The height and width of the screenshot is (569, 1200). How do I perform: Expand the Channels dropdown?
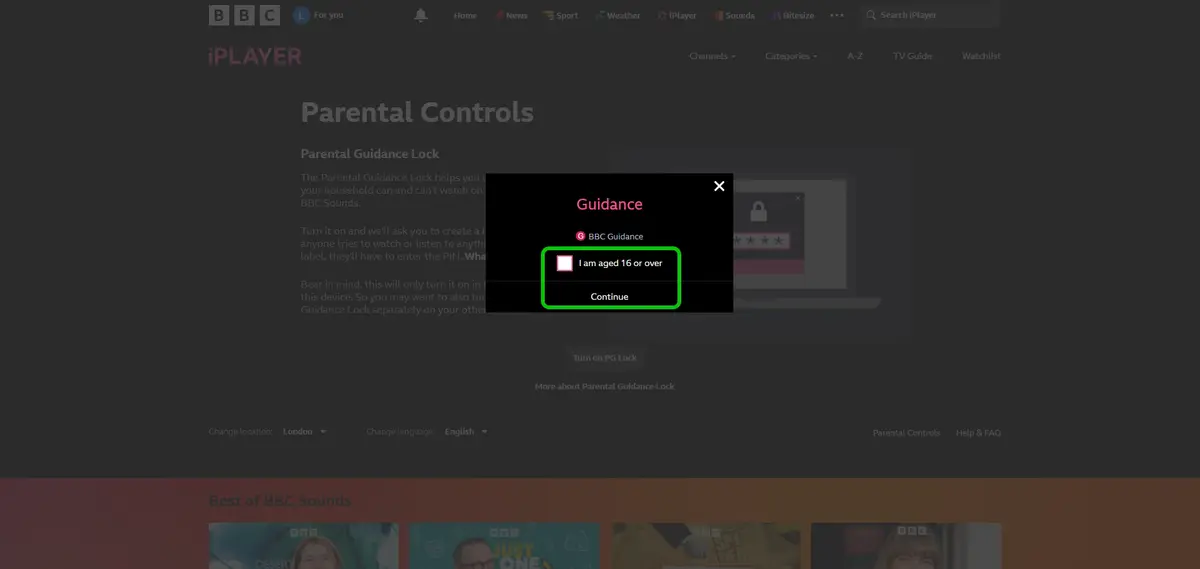click(712, 56)
